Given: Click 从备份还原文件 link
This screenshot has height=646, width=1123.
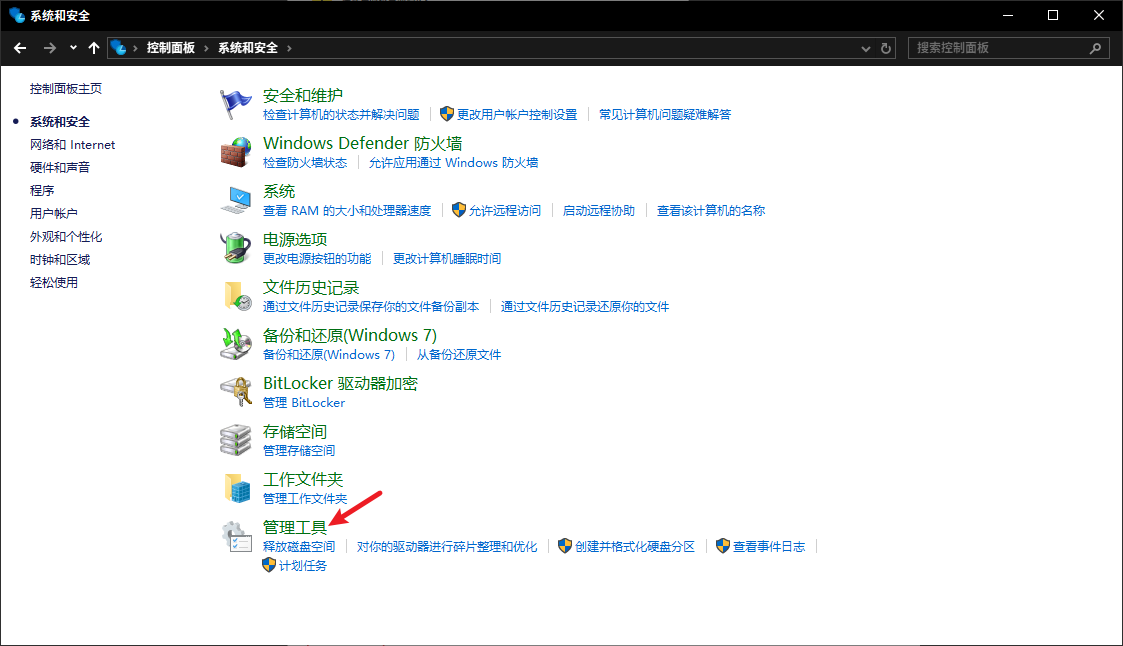Looking at the screenshot, I should (459, 355).
